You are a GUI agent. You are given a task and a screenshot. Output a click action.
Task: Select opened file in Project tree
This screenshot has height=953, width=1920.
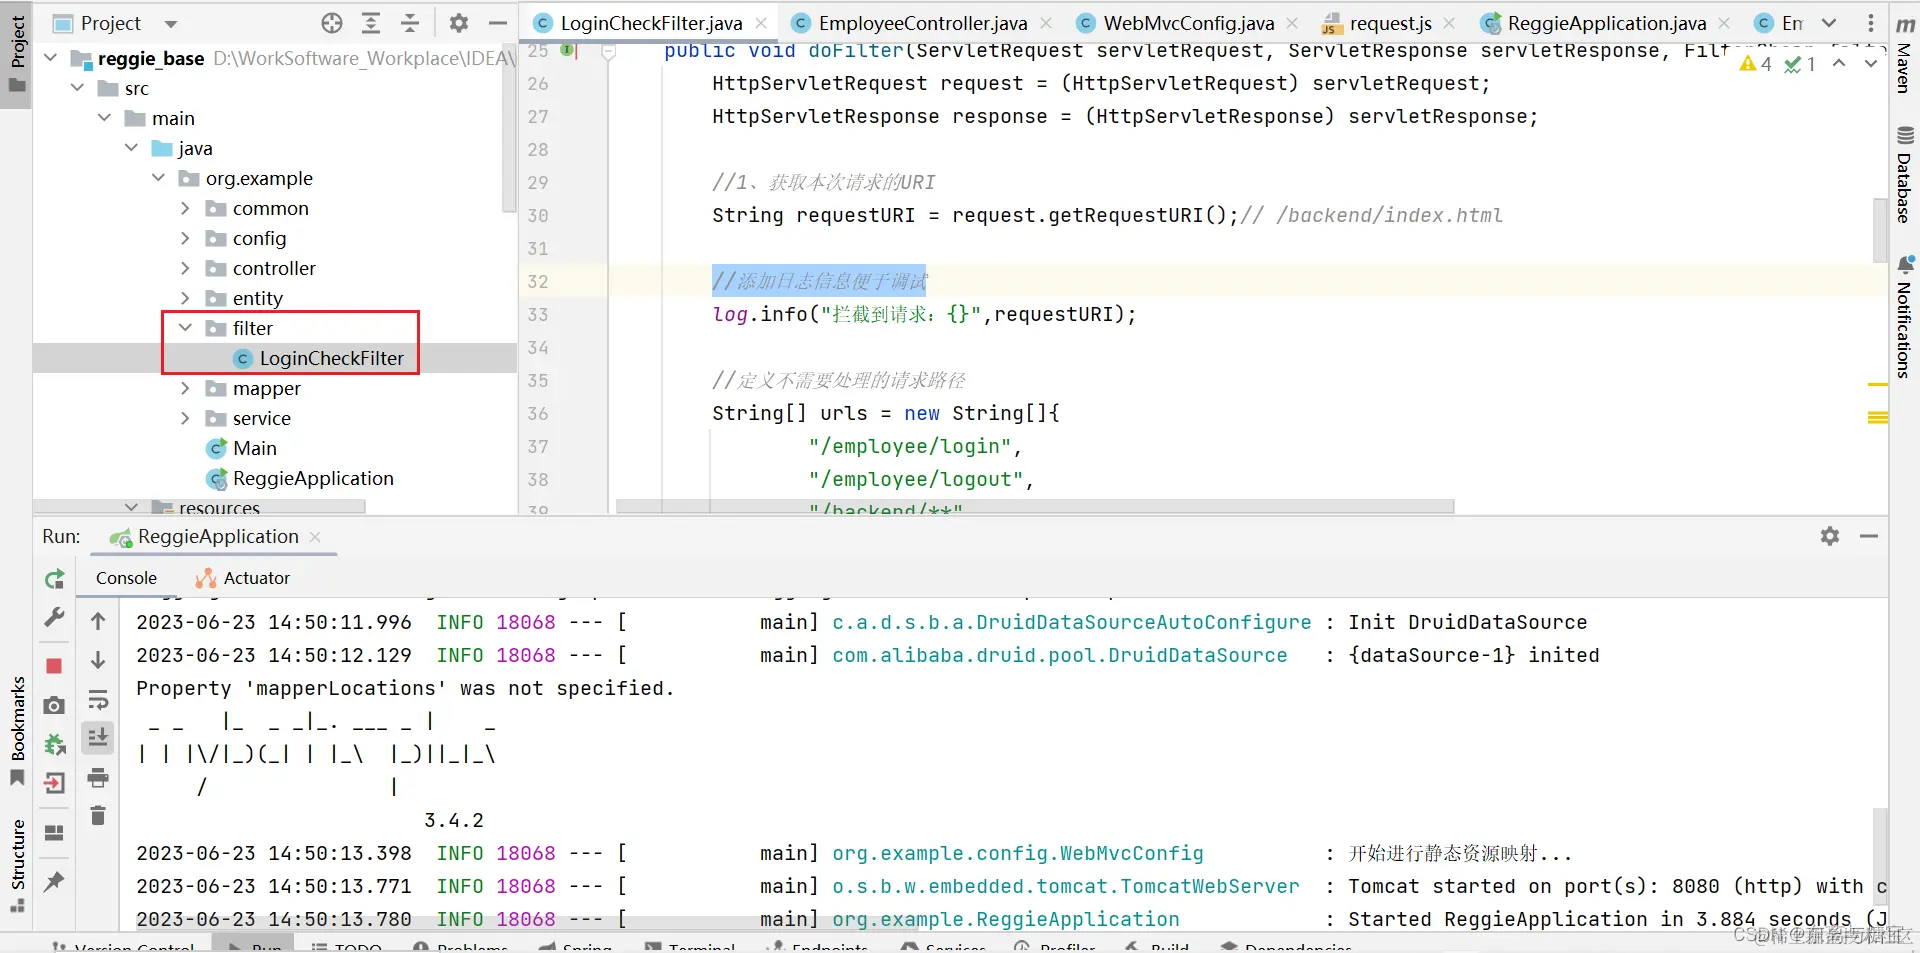tap(332, 23)
